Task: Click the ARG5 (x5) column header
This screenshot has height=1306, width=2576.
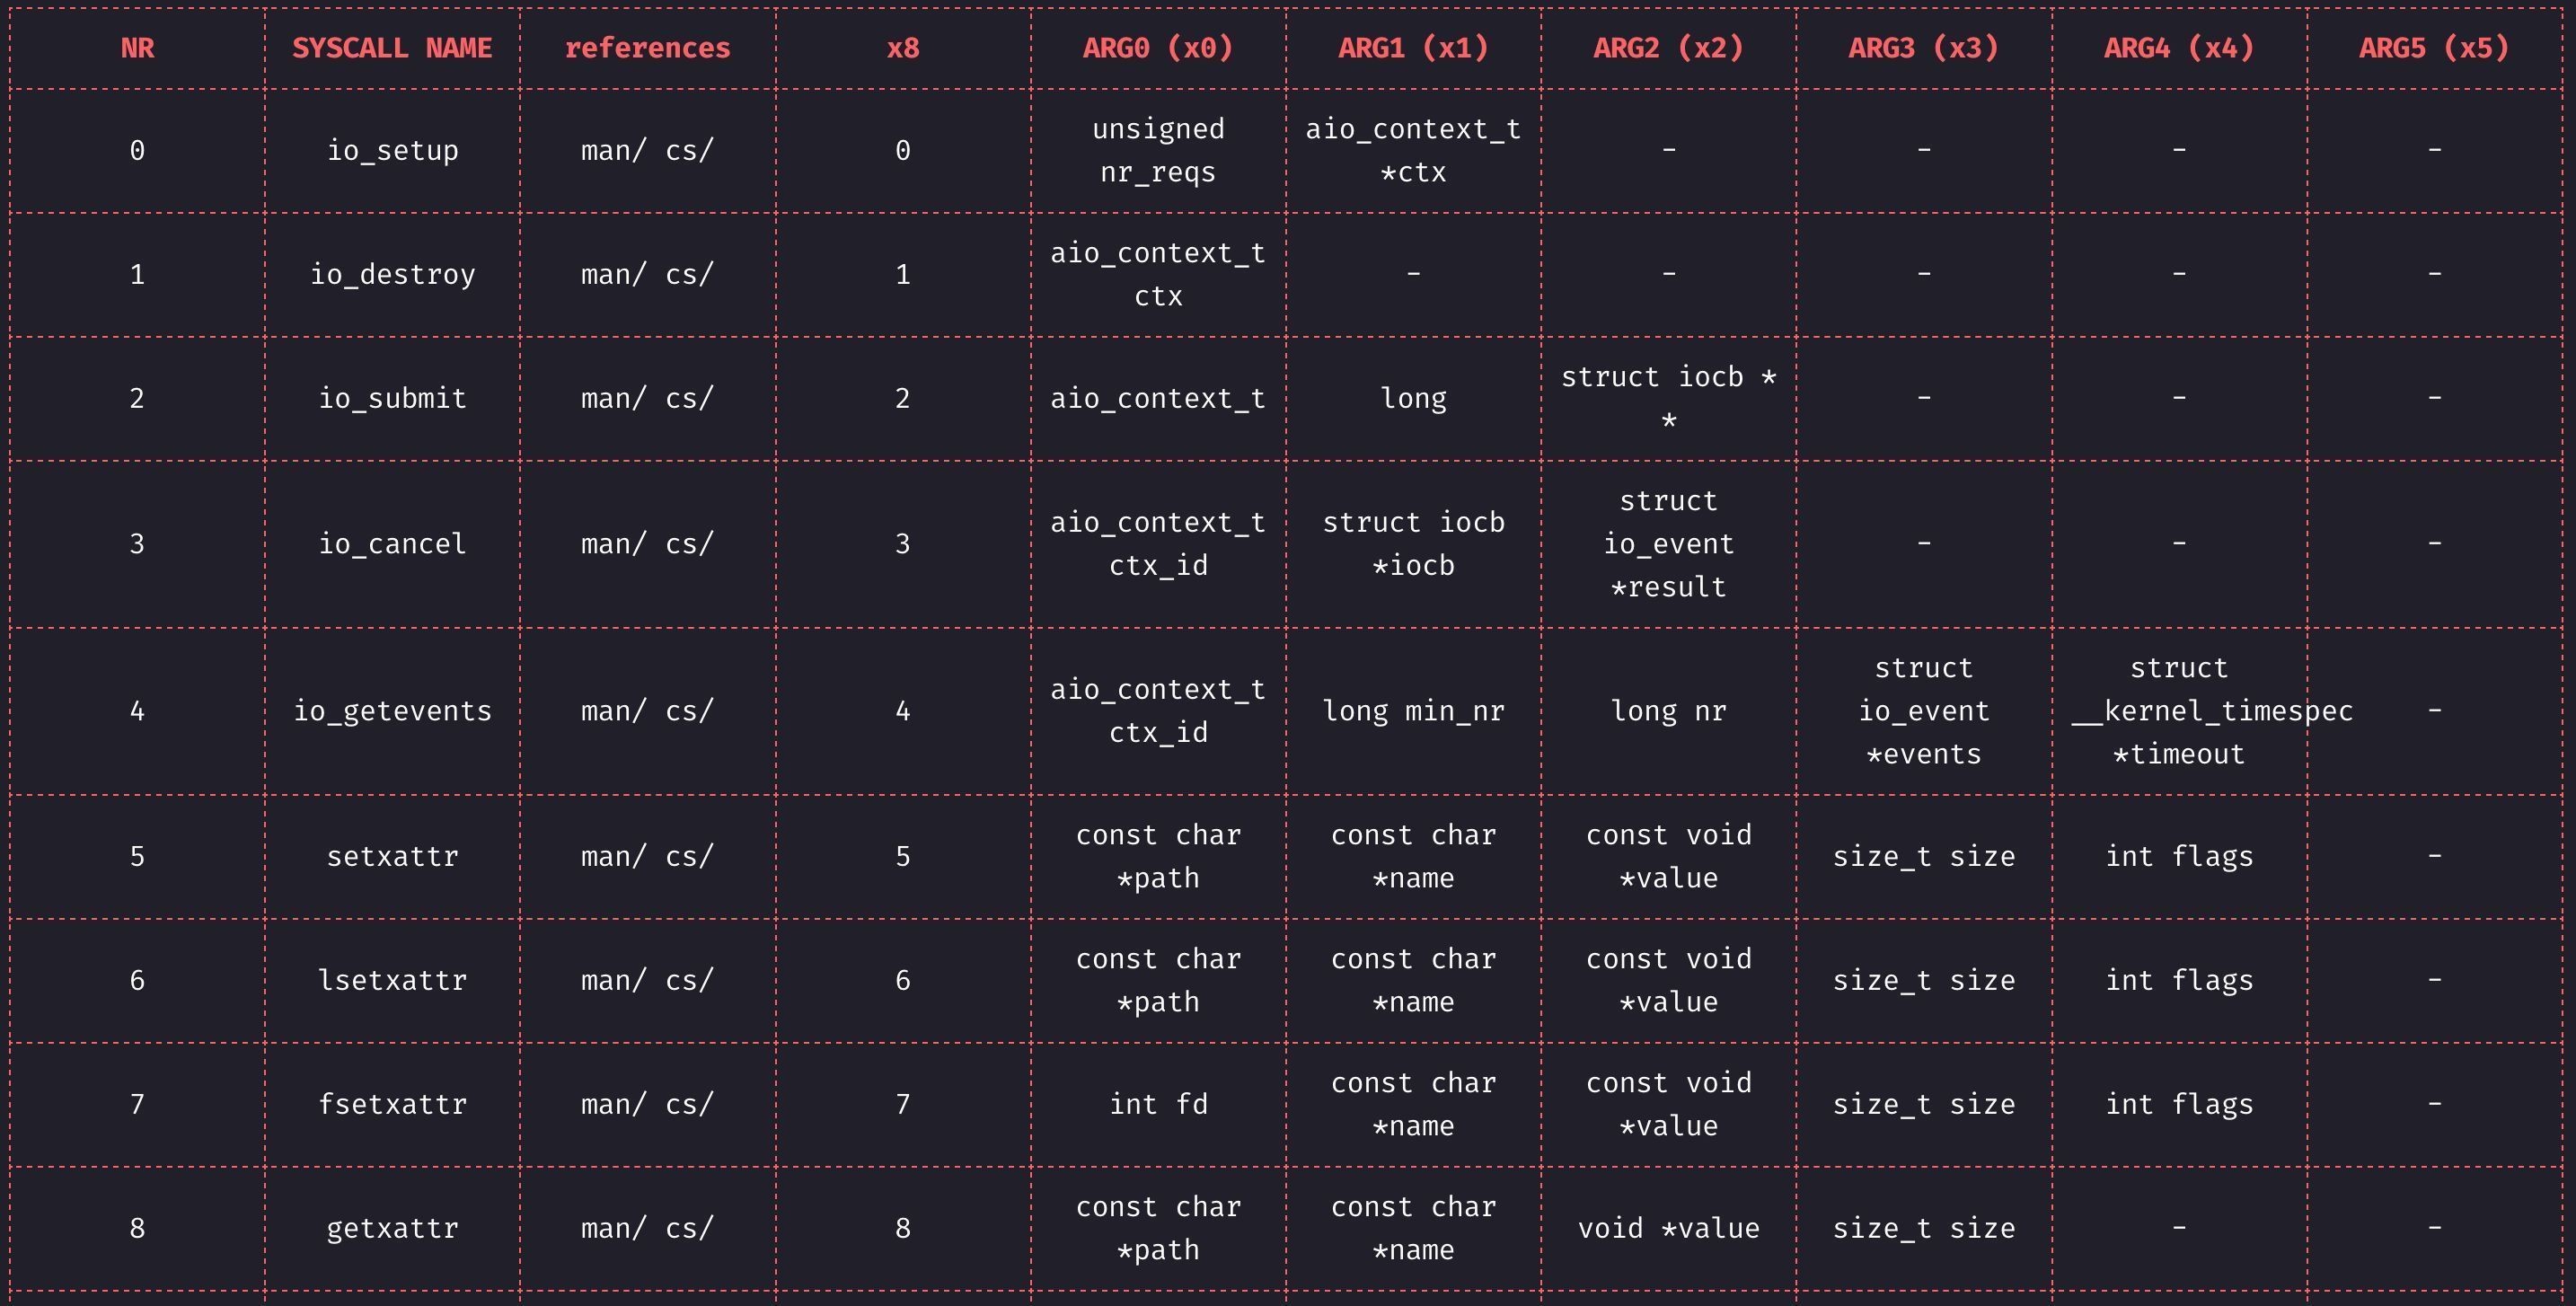Action: 2435,48
